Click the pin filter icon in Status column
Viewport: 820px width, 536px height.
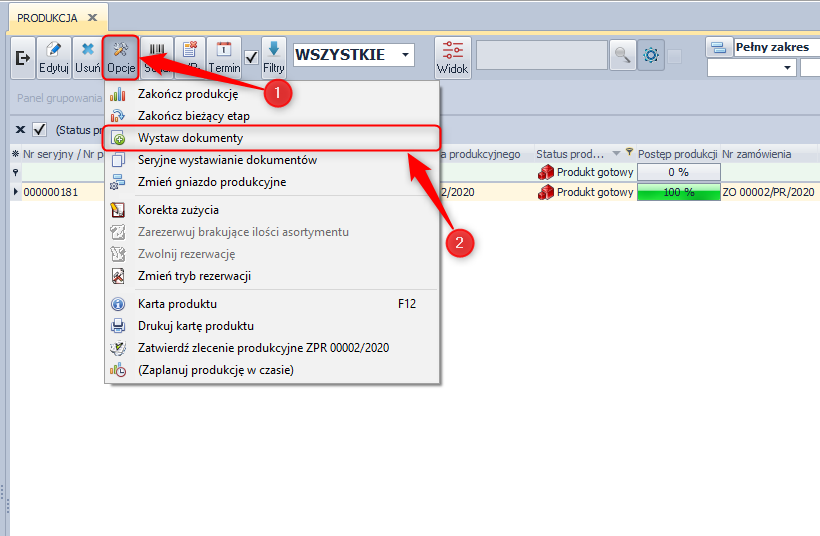629,152
